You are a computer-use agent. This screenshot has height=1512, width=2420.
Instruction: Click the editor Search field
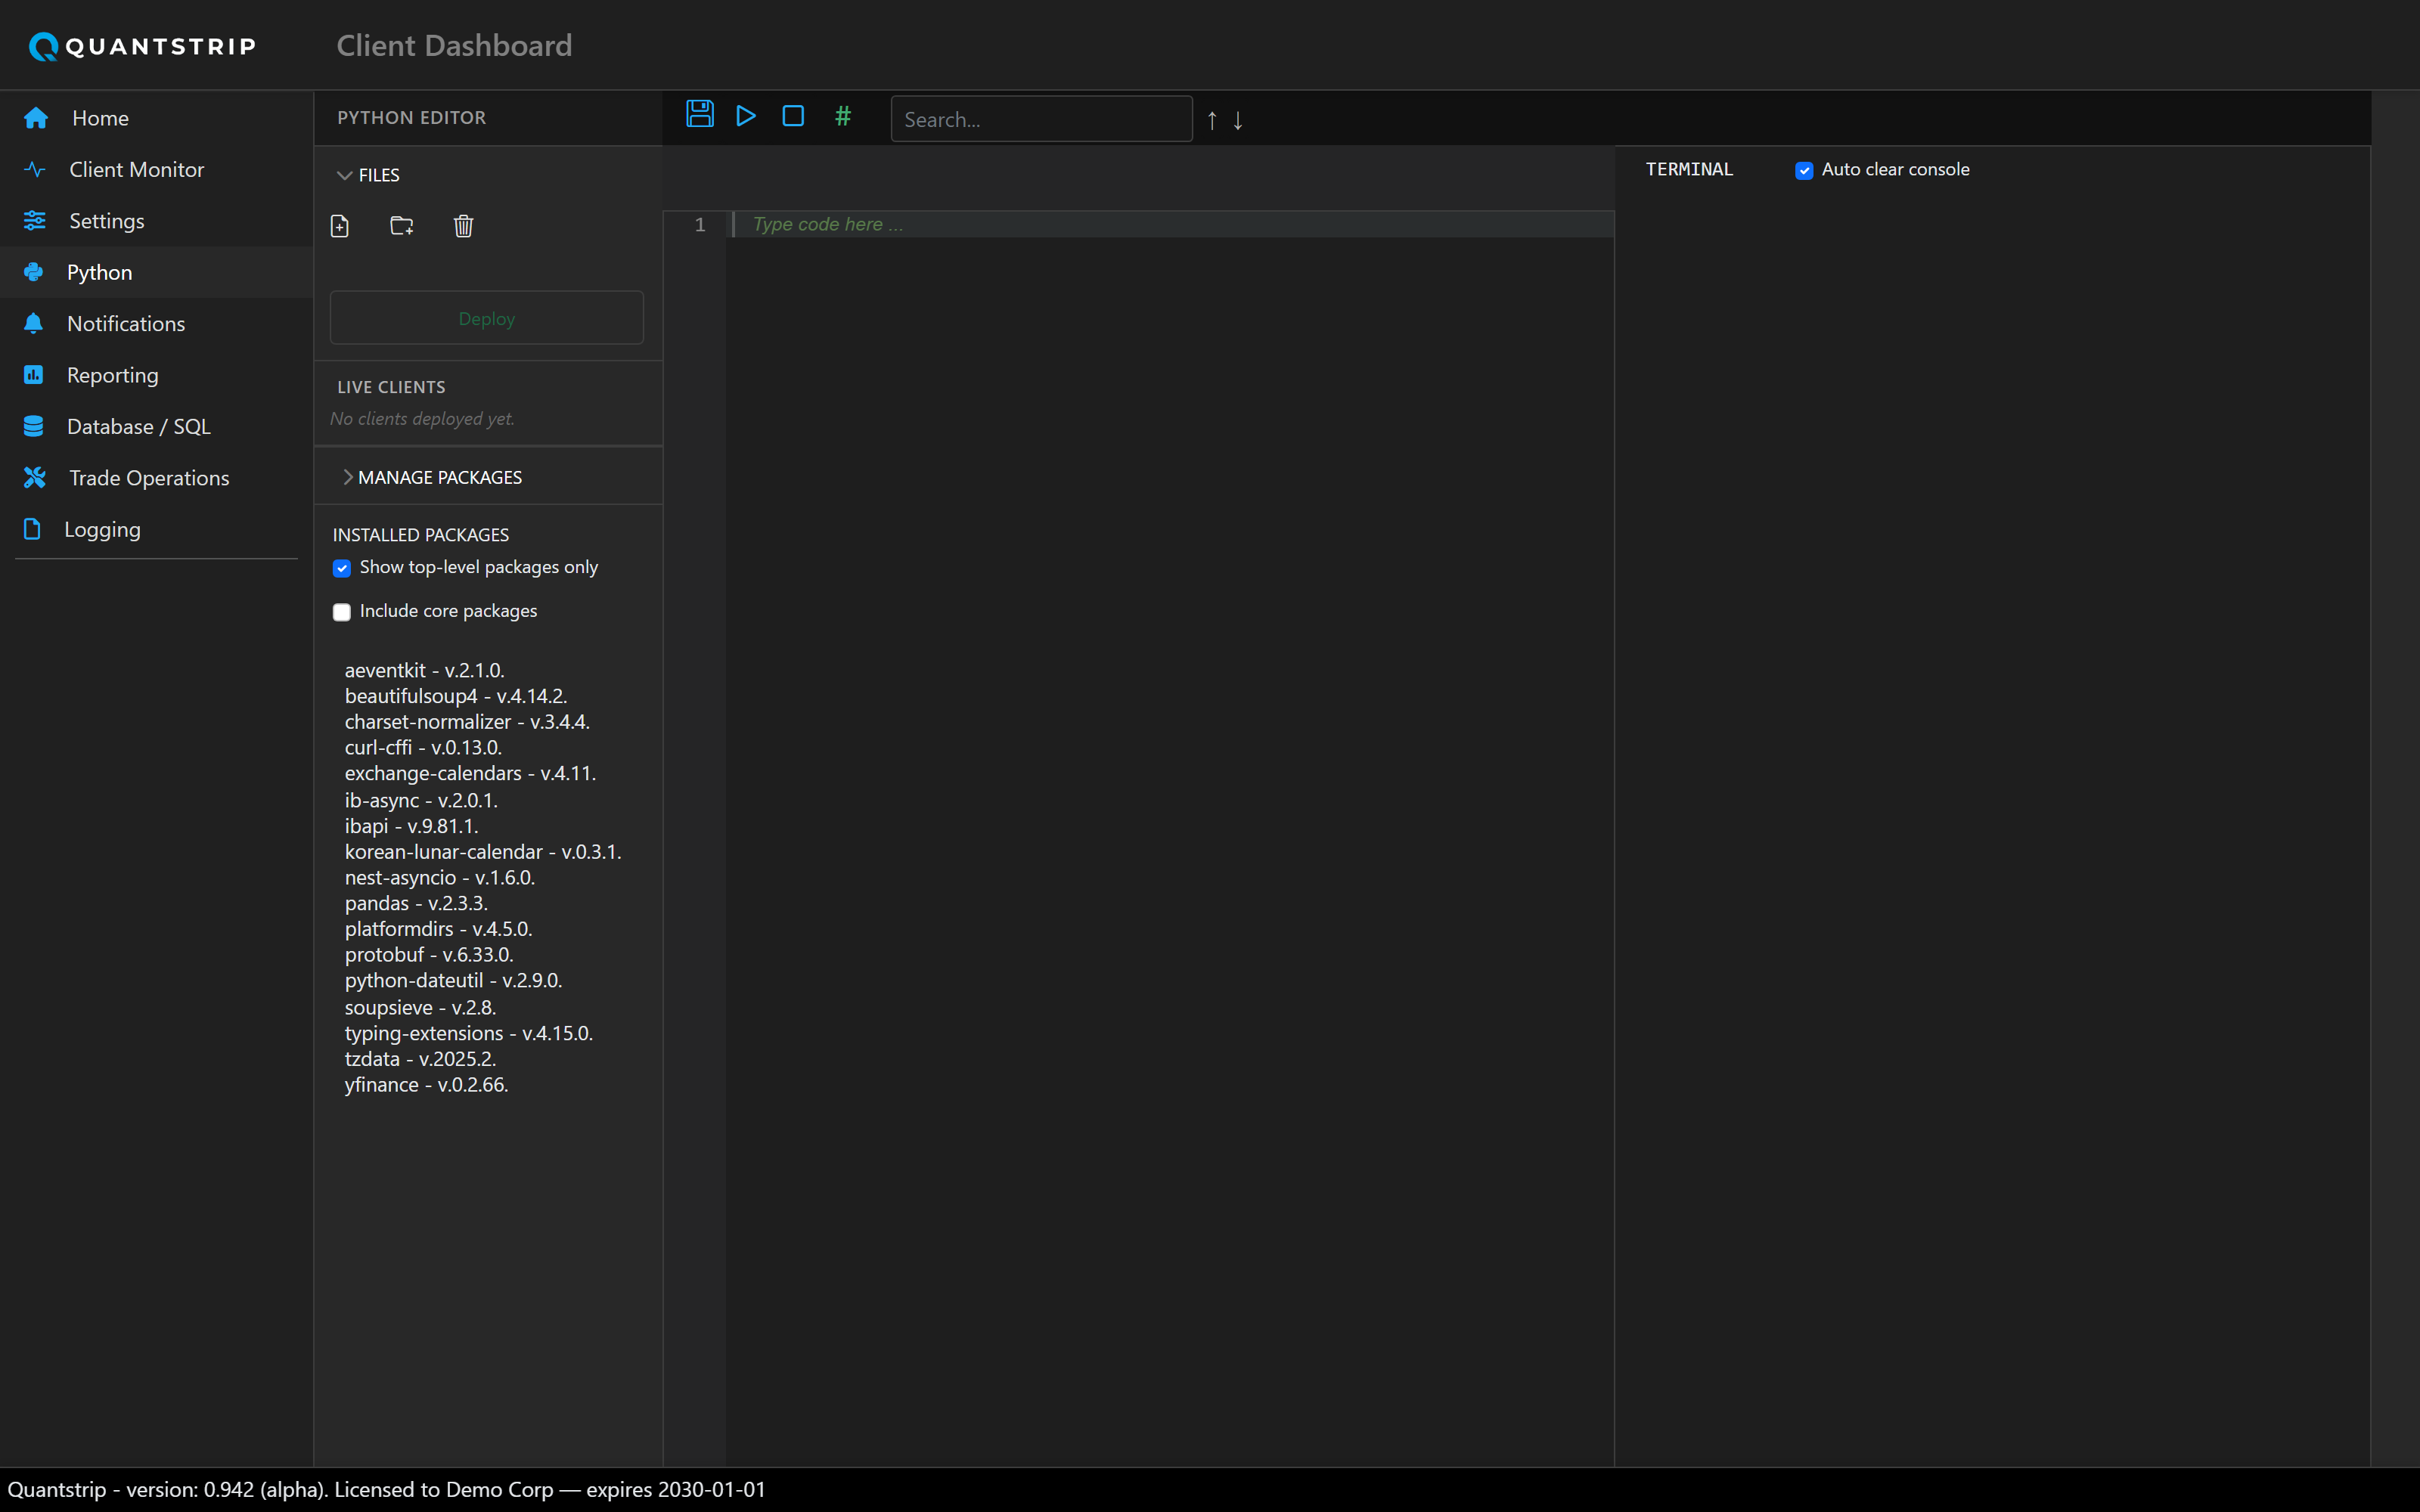[x=1041, y=119]
